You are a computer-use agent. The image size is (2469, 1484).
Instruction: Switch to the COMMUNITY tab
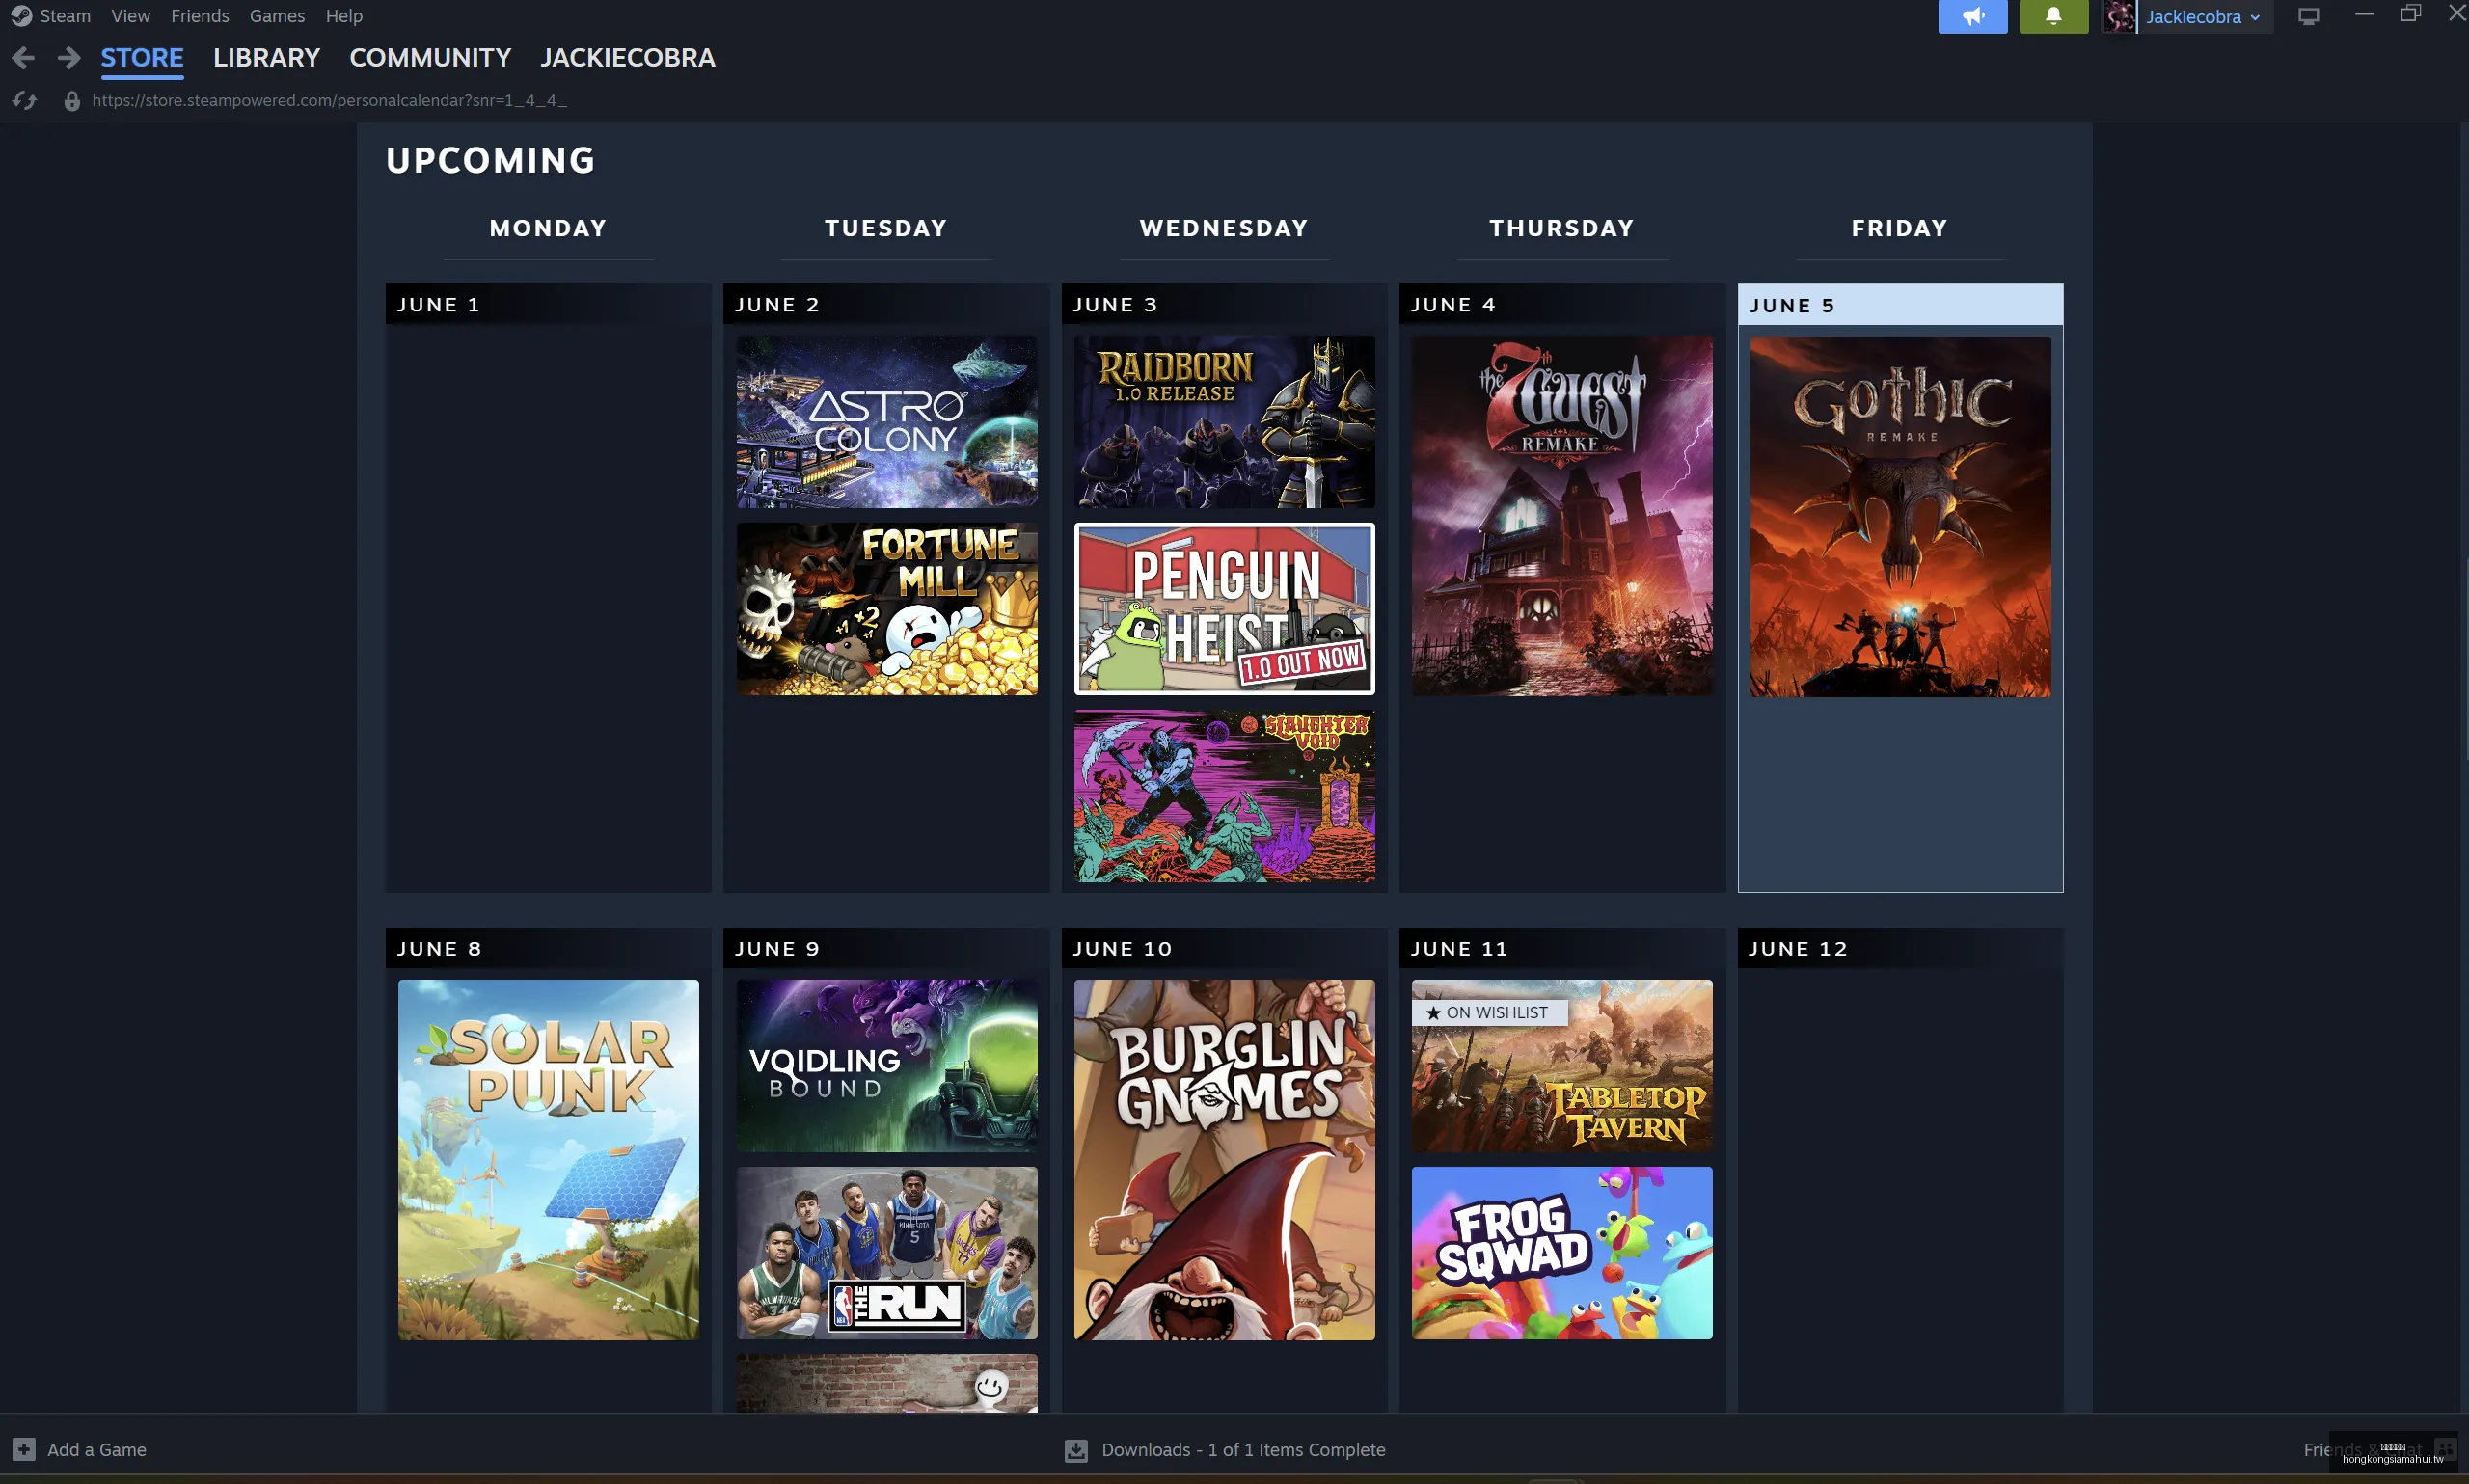click(x=430, y=58)
